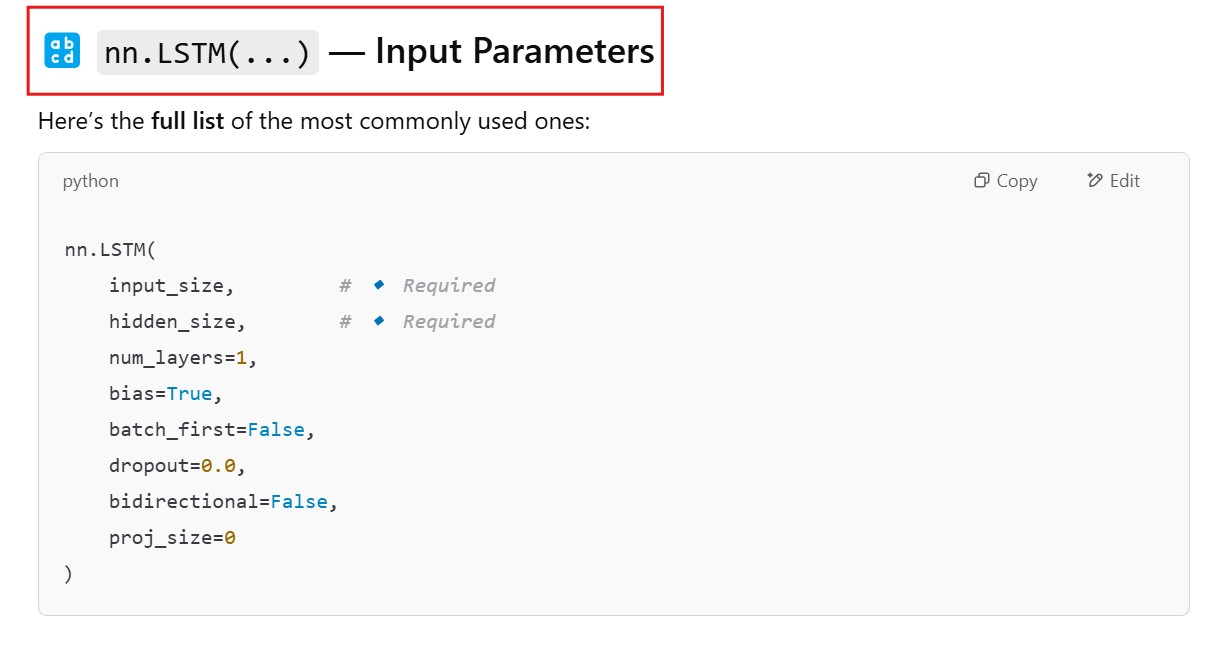The width and height of the screenshot is (1205, 671).
Task: Click the 0.0 value of dropout
Action: [217, 466]
